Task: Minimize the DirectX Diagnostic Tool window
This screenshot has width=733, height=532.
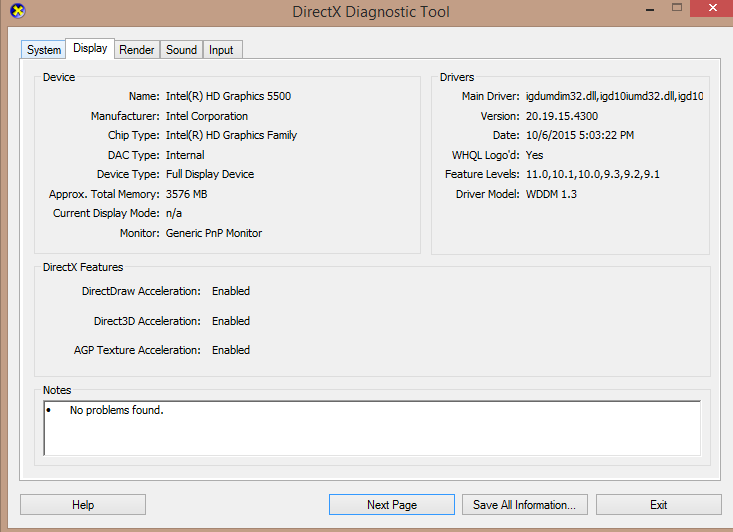Action: click(653, 10)
